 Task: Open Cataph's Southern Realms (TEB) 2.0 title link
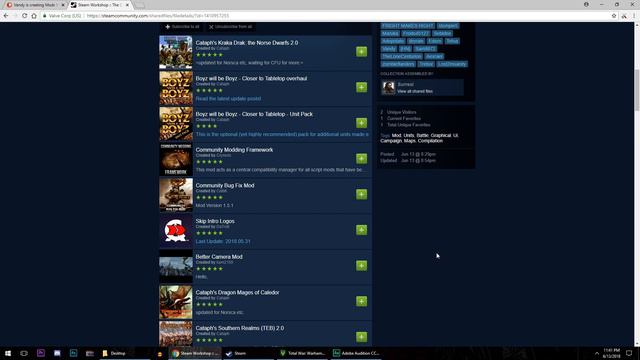tap(240, 328)
